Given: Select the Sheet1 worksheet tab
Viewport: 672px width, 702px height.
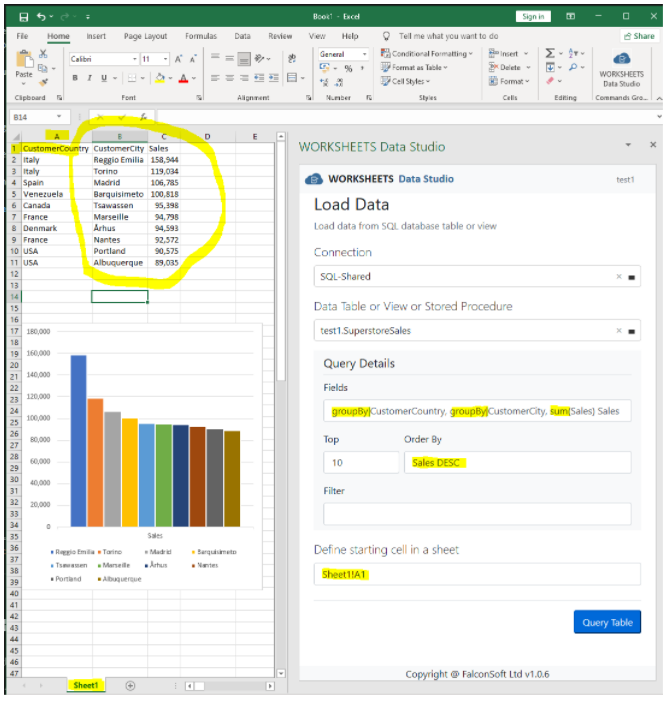Looking at the screenshot, I should pyautogui.click(x=86, y=685).
